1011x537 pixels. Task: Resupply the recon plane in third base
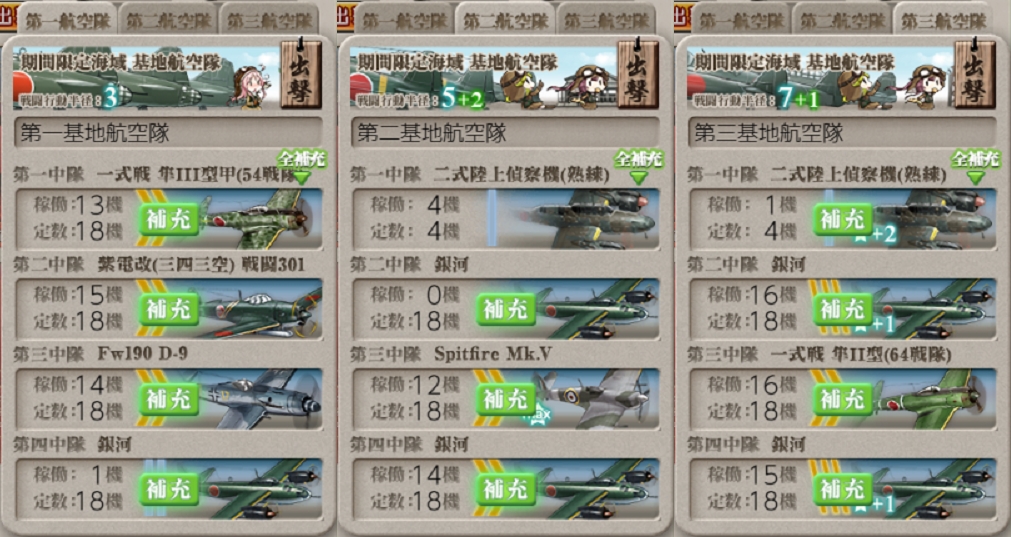click(842, 219)
